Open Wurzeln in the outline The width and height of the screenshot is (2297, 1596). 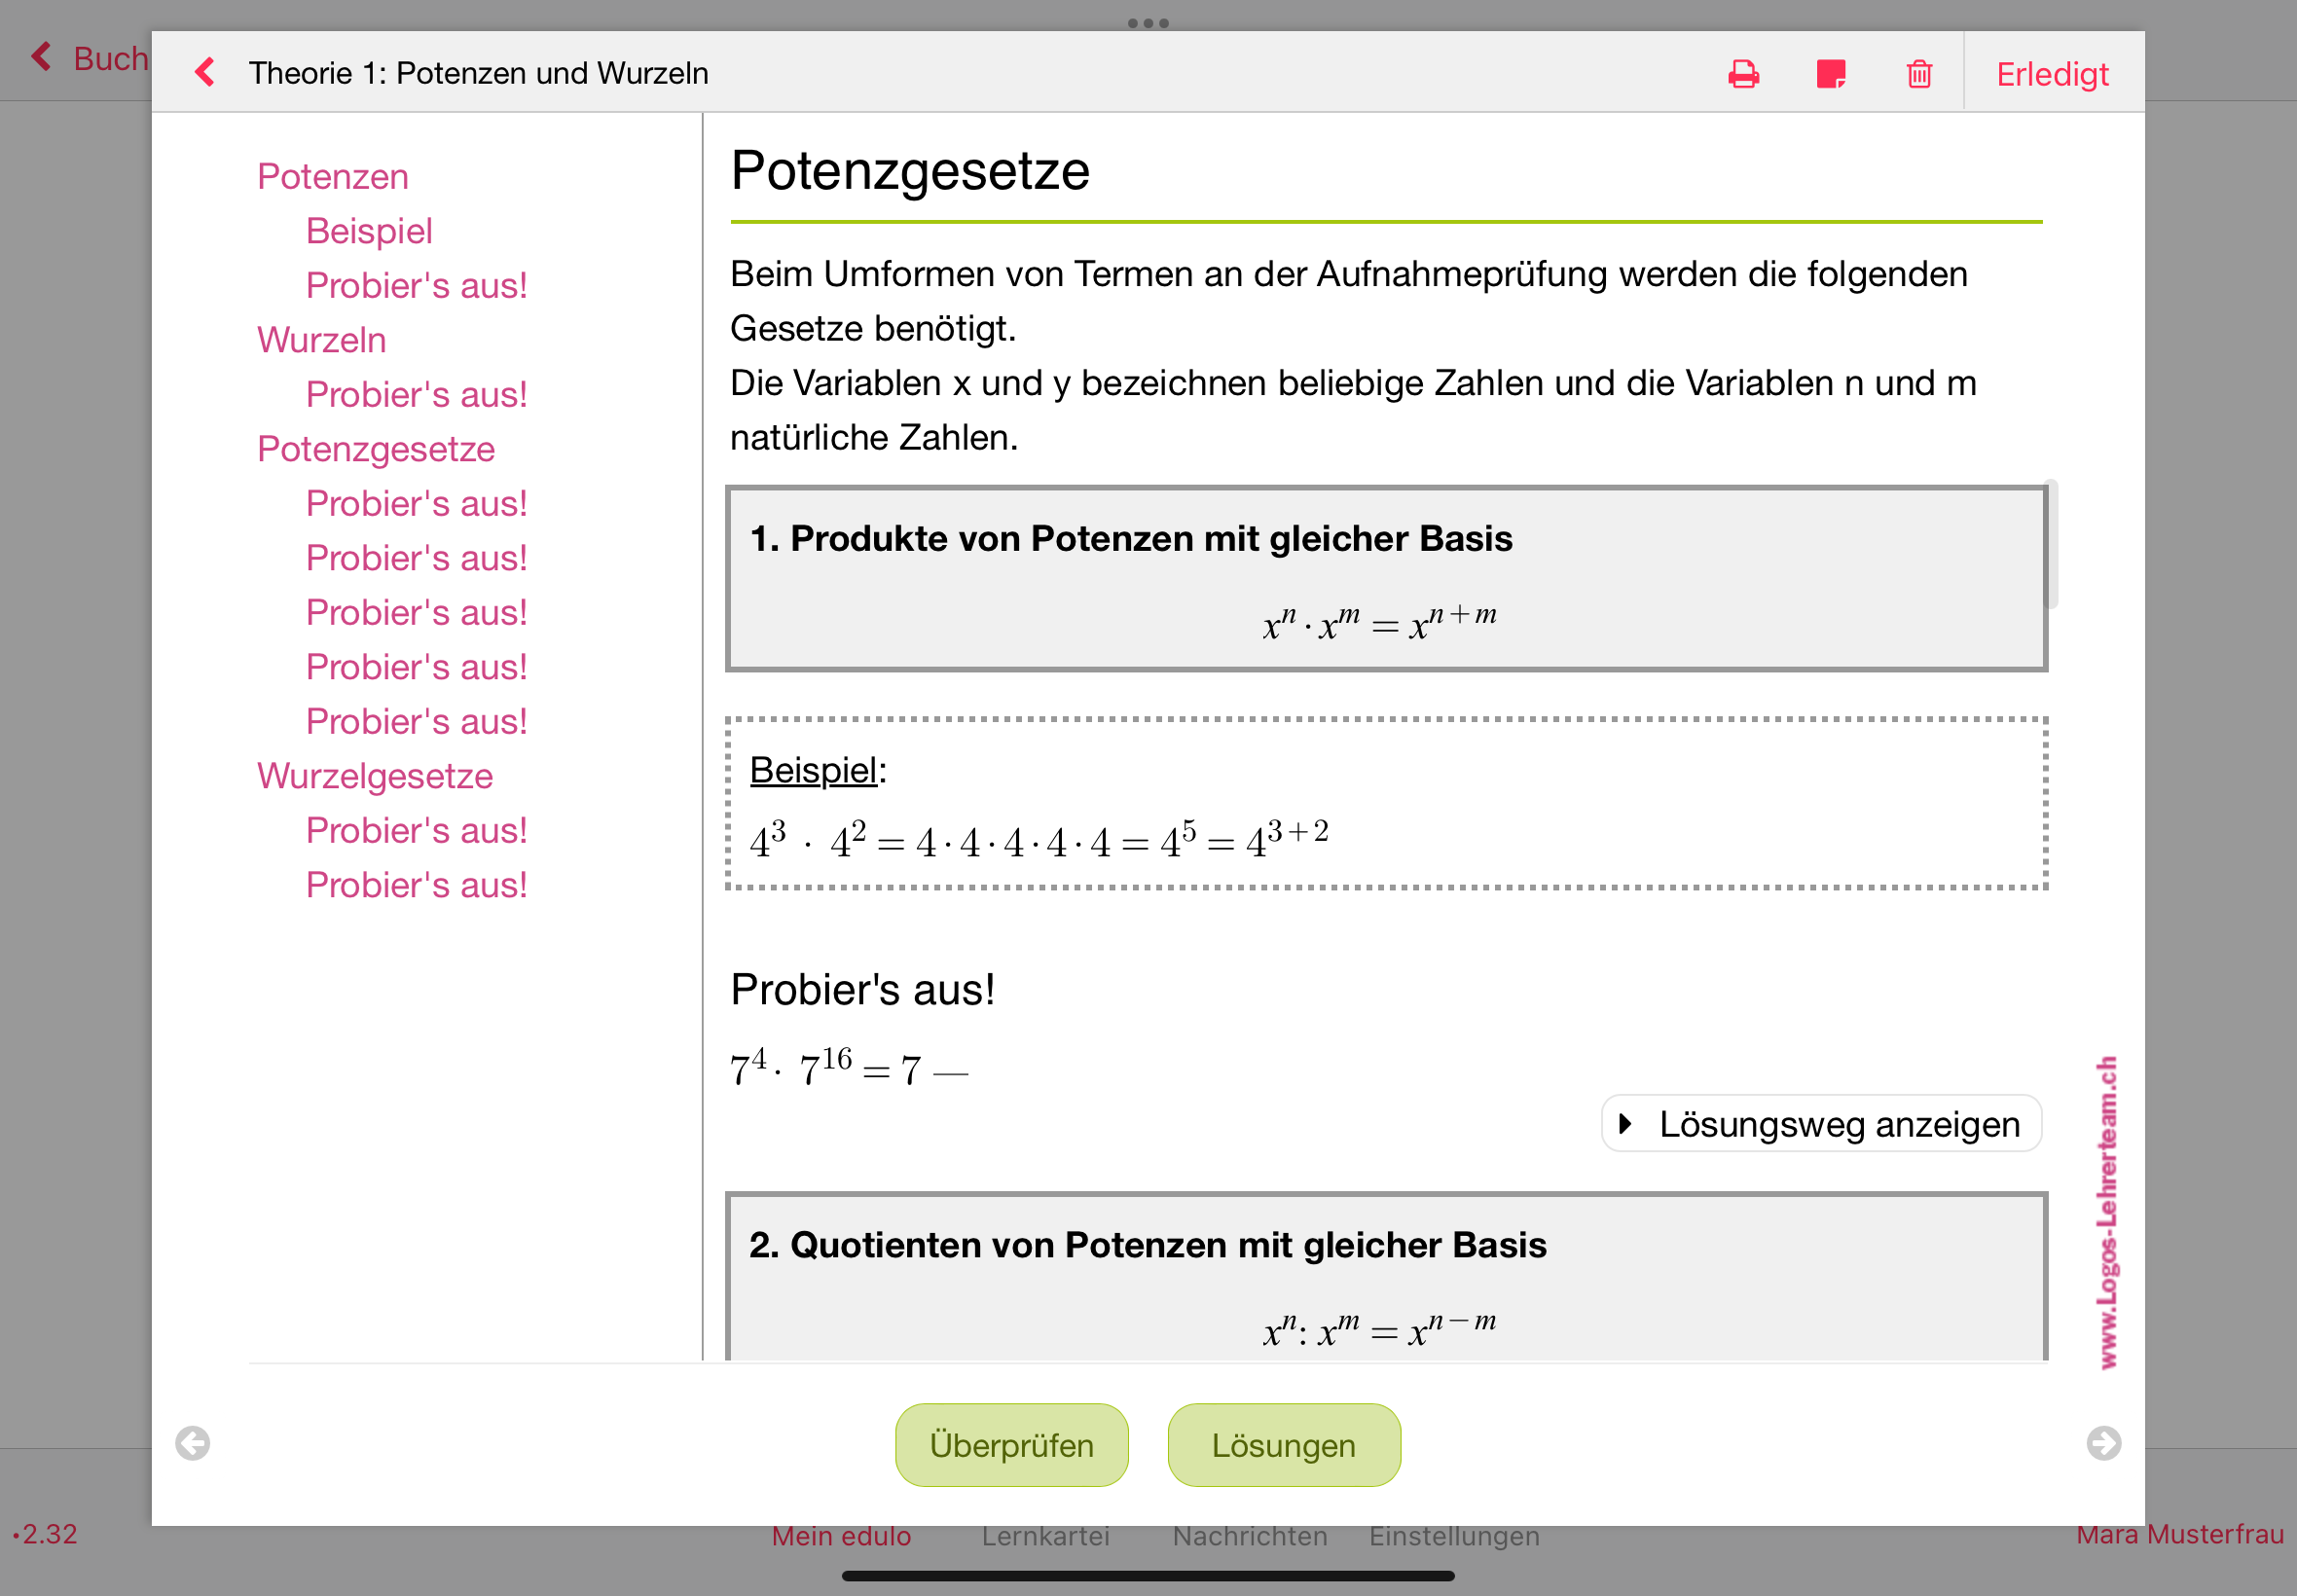[x=321, y=340]
